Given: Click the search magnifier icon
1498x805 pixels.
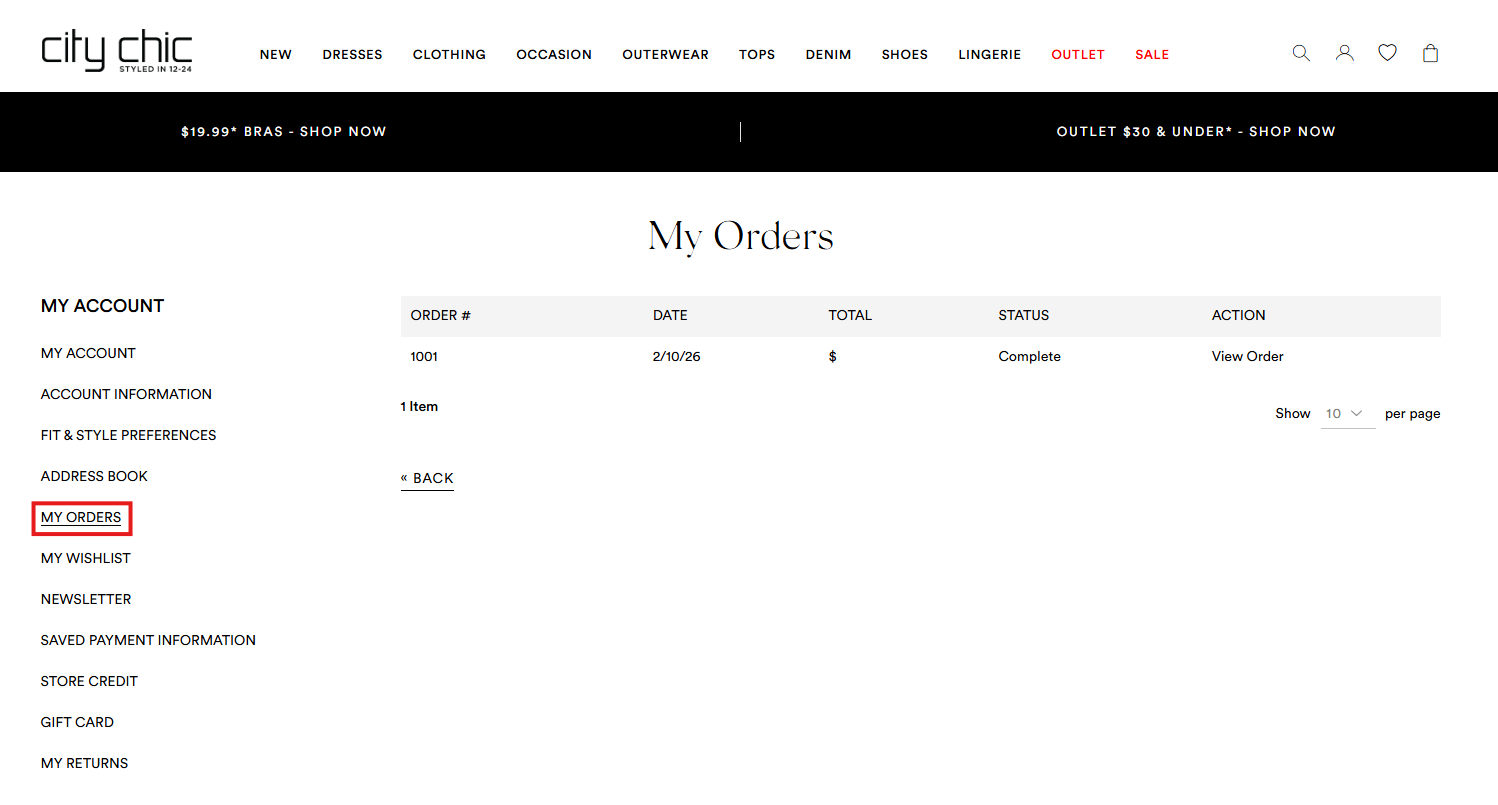Looking at the screenshot, I should [1300, 53].
